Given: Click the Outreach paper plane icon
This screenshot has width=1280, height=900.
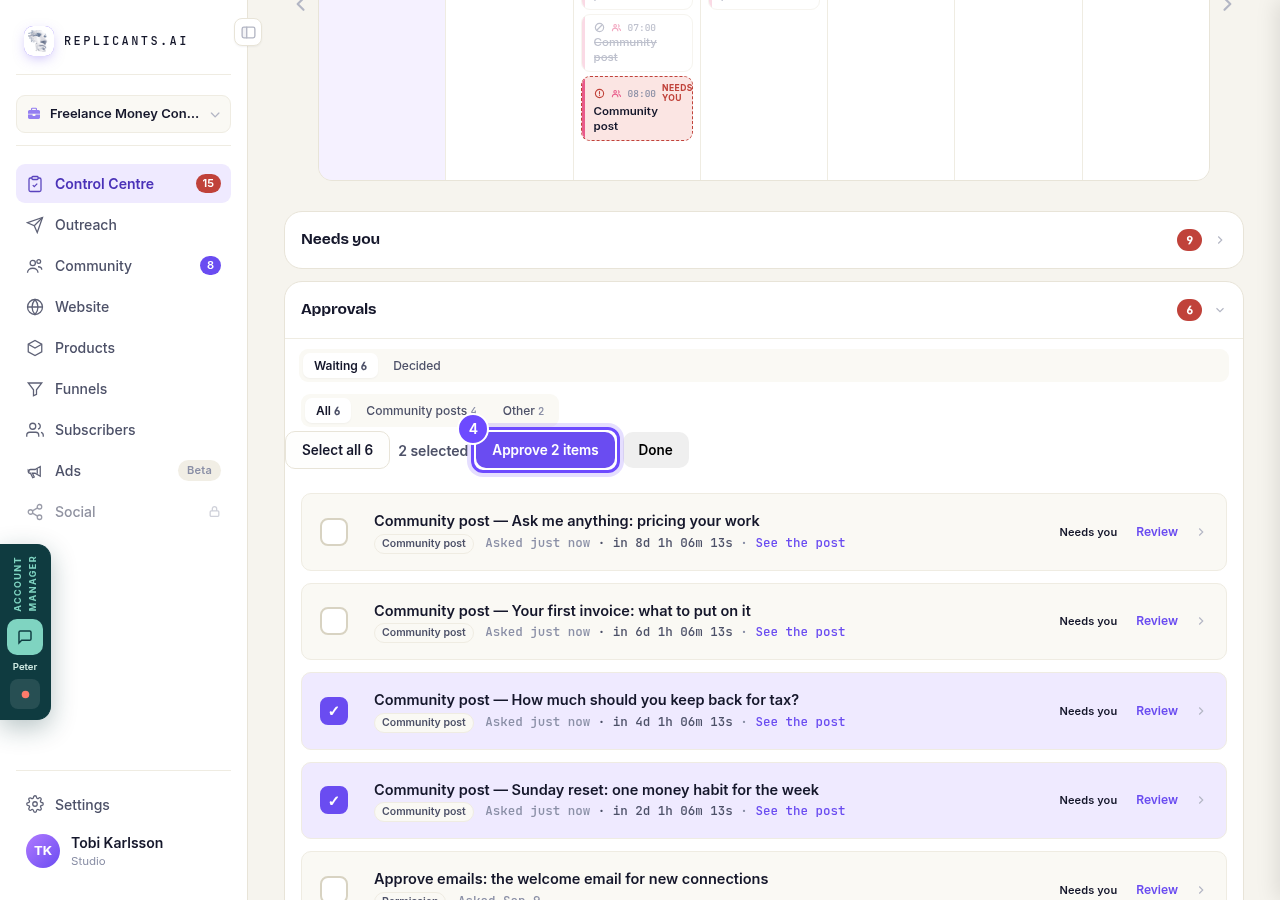Looking at the screenshot, I should pos(35,225).
